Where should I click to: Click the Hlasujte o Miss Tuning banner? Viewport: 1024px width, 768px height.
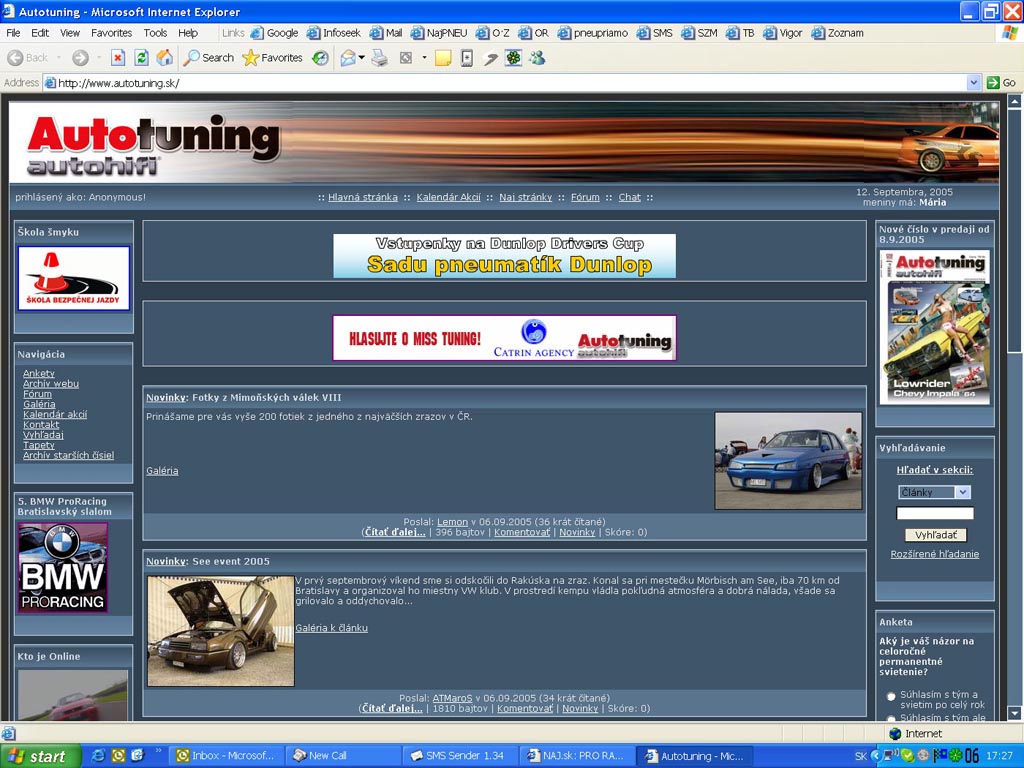click(504, 338)
